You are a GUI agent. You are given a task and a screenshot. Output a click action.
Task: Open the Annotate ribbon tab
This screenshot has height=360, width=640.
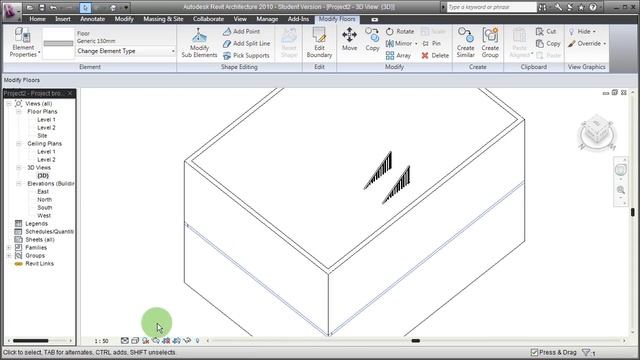(92, 19)
